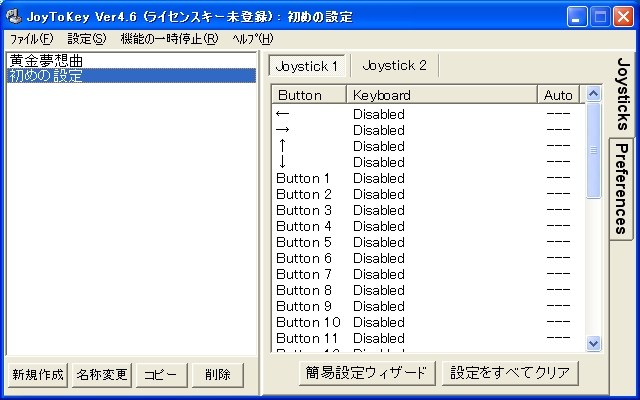Open the ヘルプ(H) menu
This screenshot has height=400, width=640.
coord(251,38)
